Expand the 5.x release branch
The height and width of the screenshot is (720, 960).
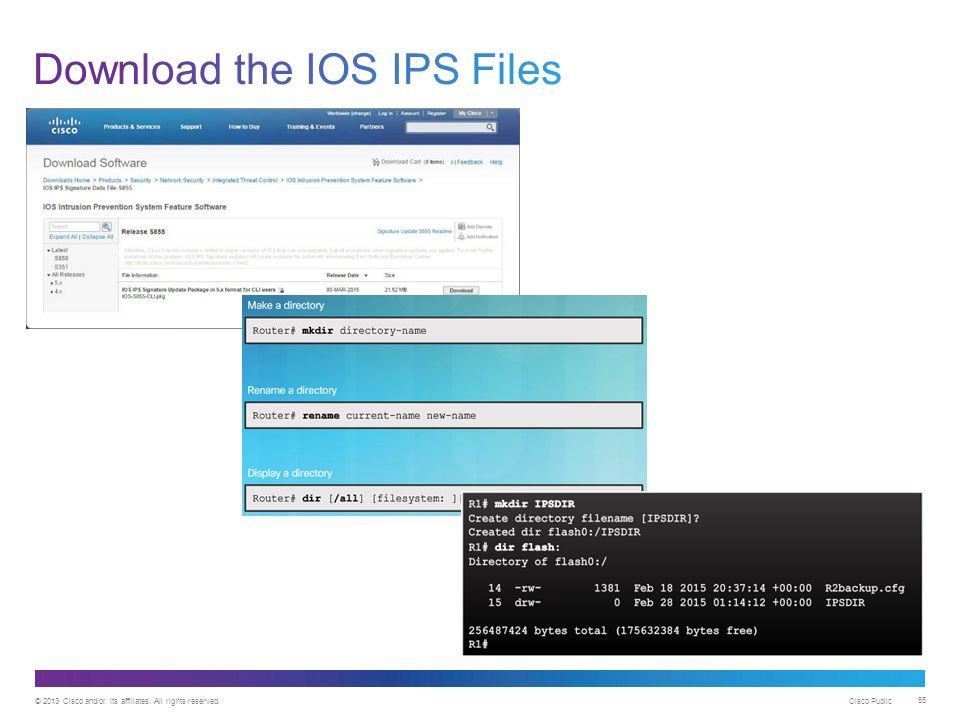(x=52, y=283)
